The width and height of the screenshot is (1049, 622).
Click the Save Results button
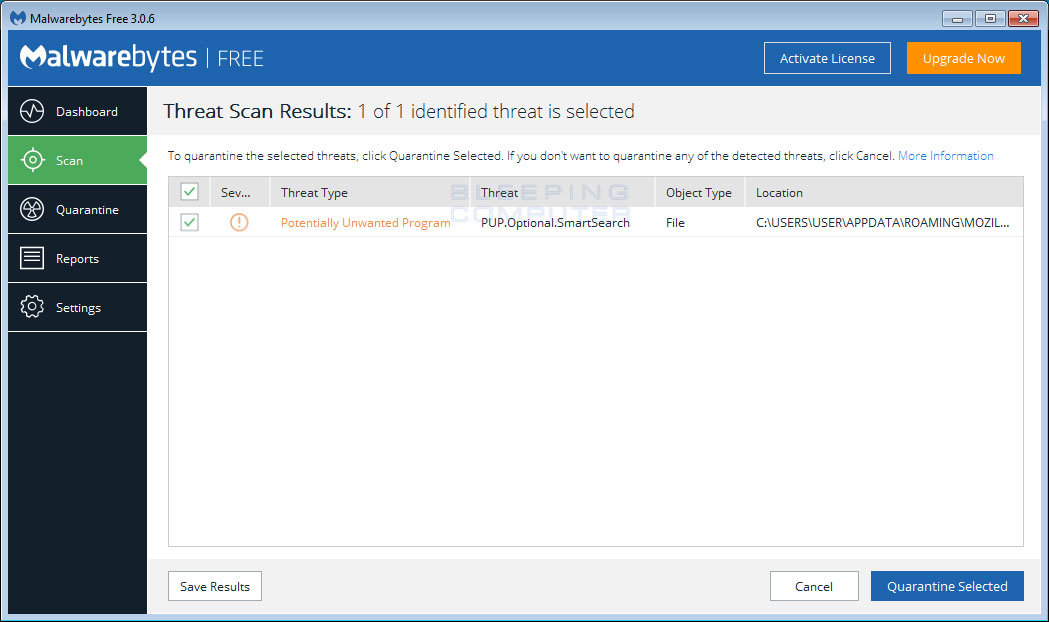[x=215, y=586]
